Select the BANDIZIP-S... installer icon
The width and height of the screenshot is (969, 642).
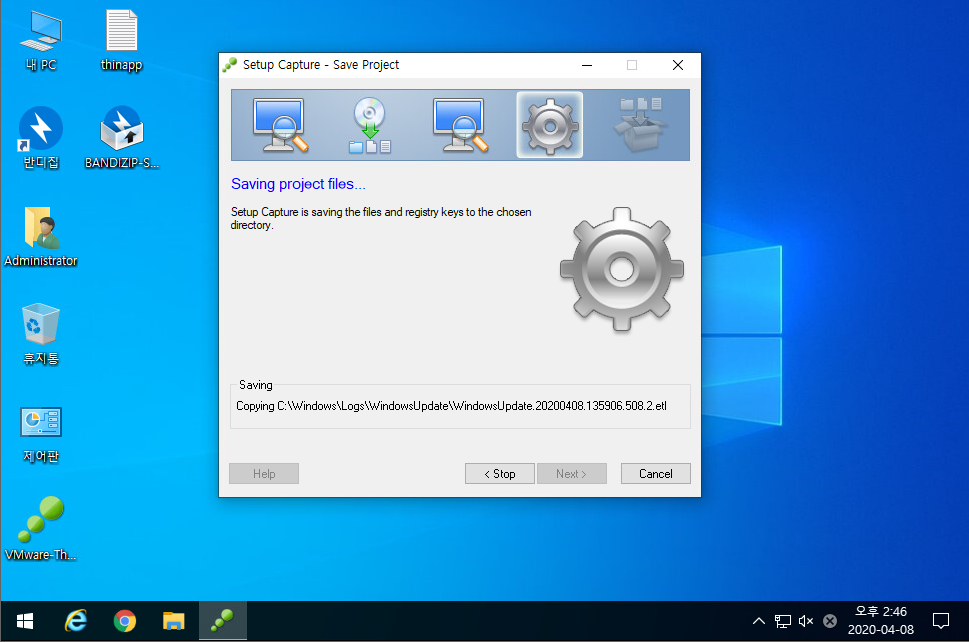122,138
